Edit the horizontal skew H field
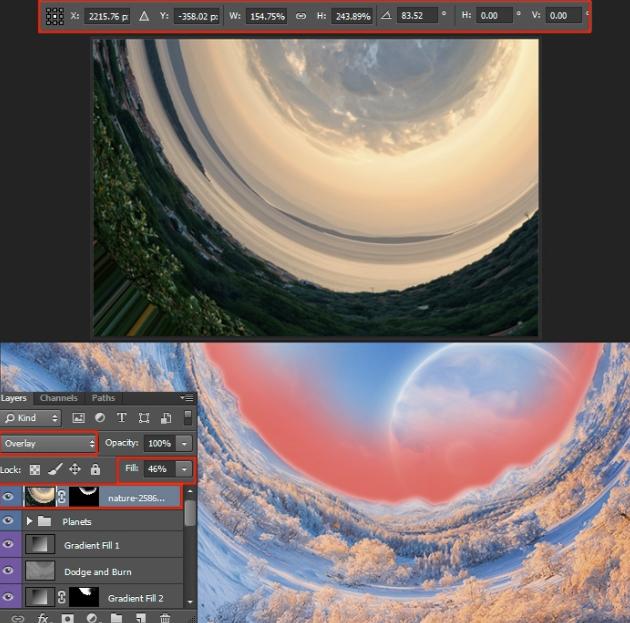 tap(495, 16)
